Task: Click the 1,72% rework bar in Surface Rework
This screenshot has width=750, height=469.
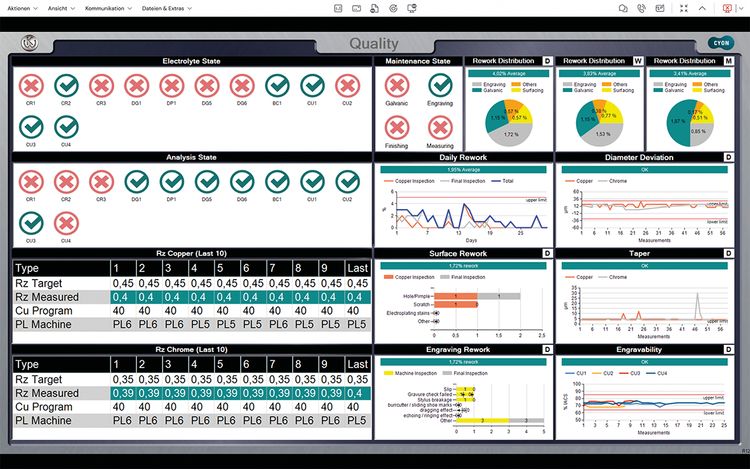Action: pos(463,266)
